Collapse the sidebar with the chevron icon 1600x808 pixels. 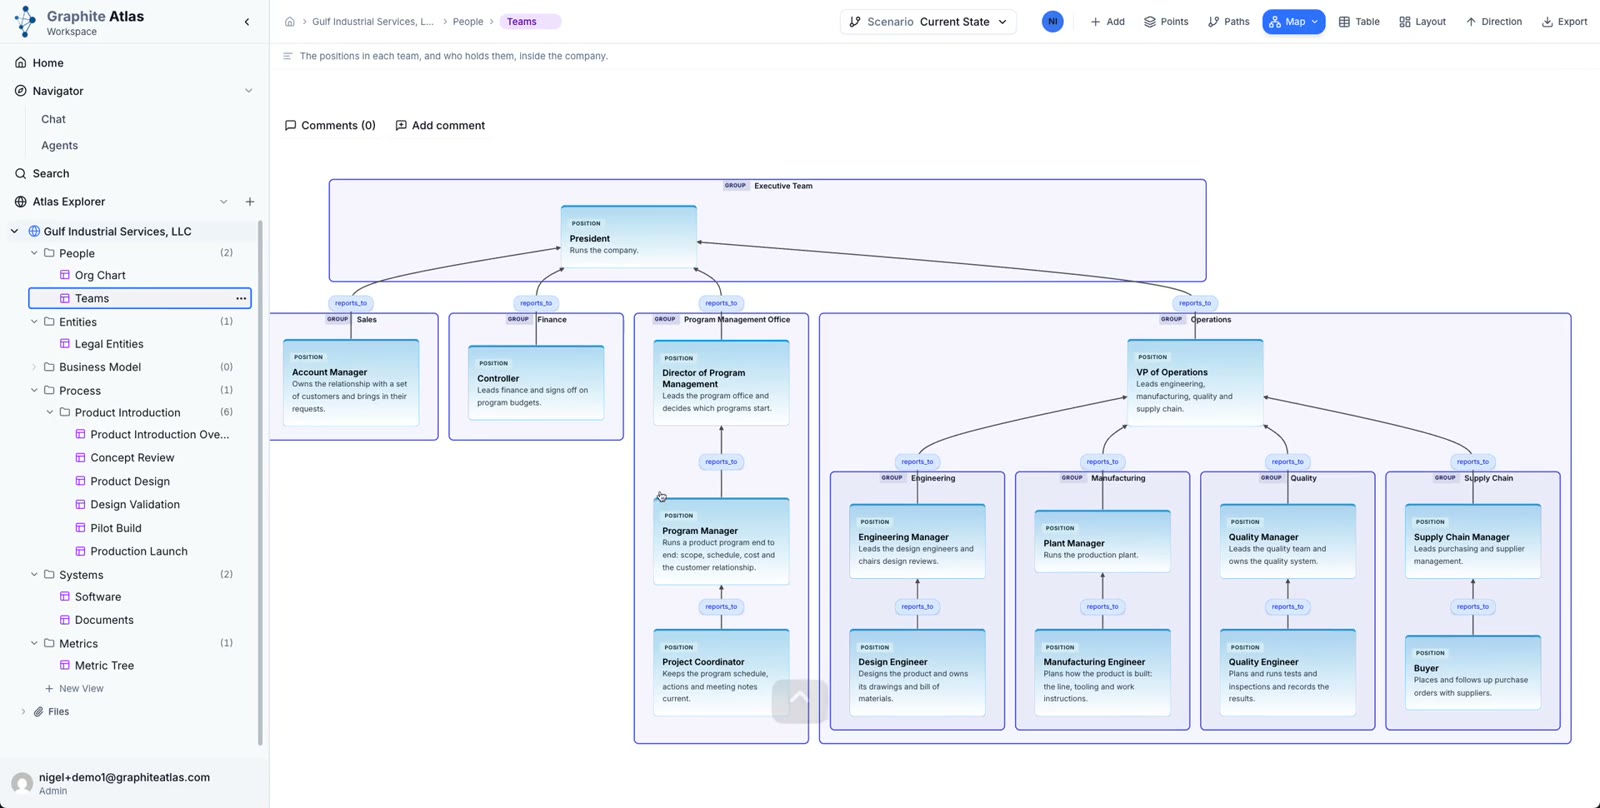247,22
